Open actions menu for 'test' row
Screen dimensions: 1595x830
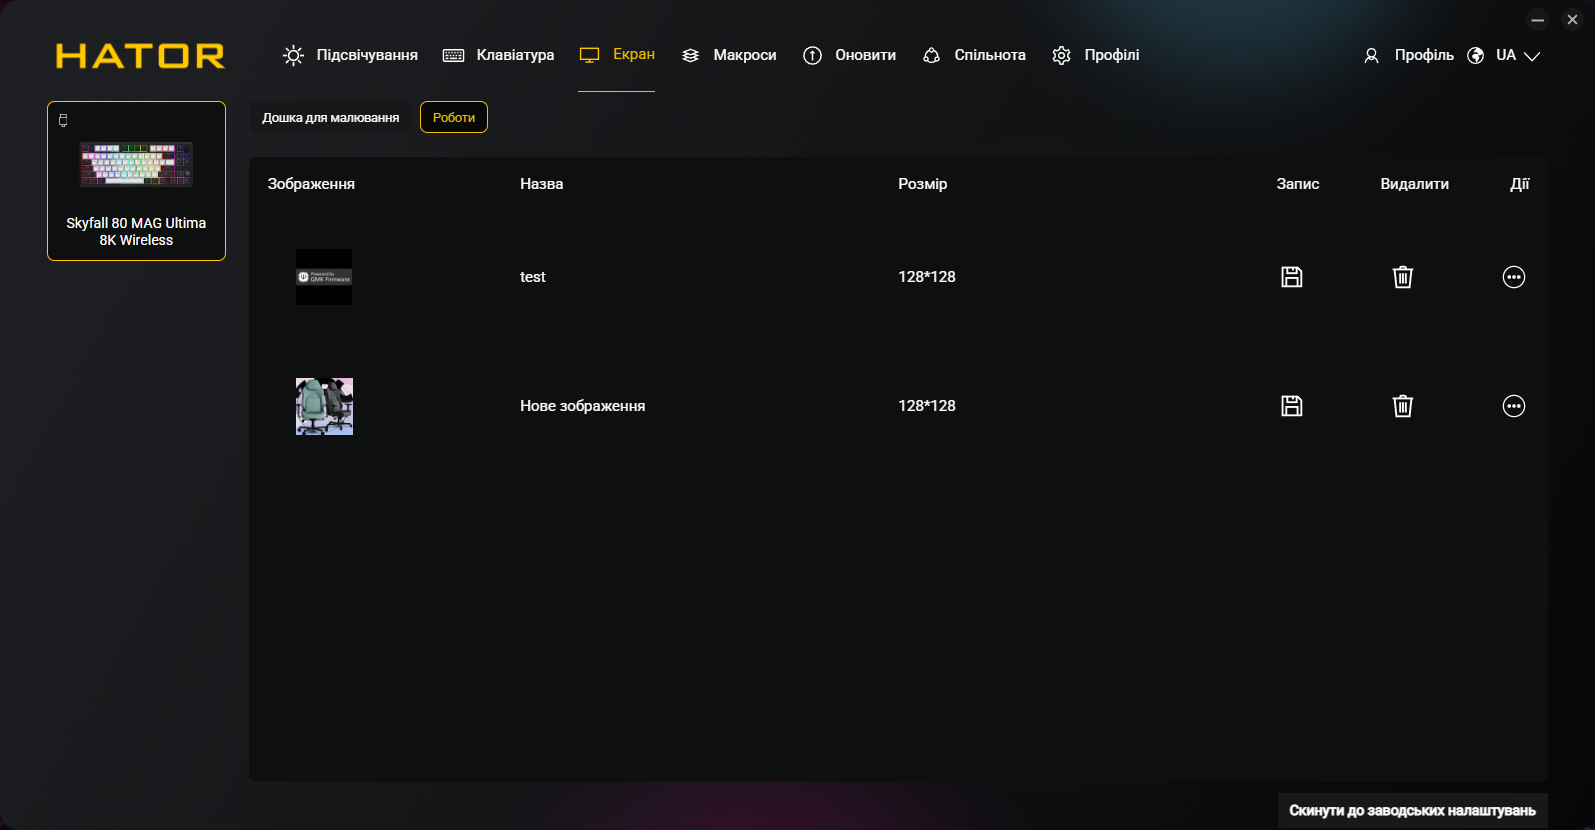[1514, 277]
